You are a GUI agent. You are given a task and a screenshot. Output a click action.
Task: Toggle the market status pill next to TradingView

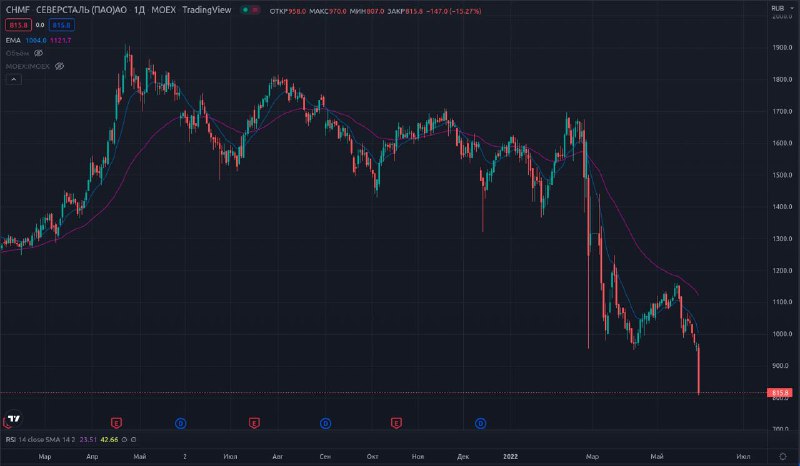pos(250,10)
